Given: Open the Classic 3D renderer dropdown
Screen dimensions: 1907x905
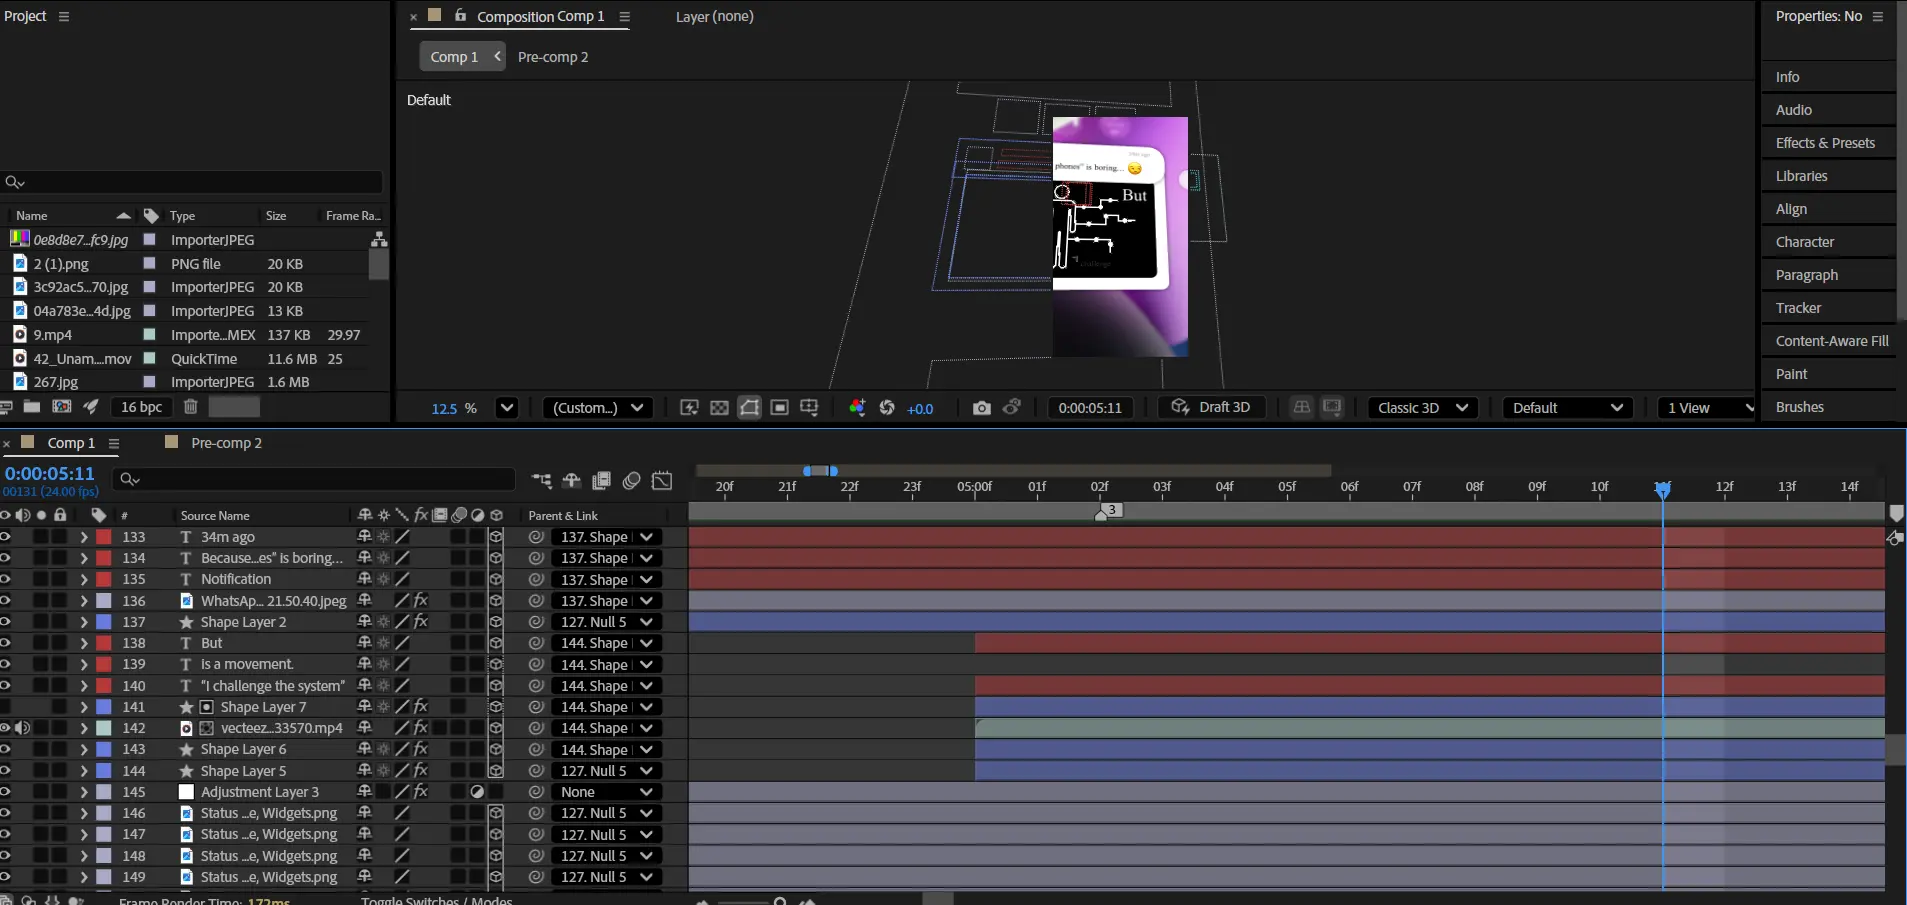Looking at the screenshot, I should tap(1422, 408).
